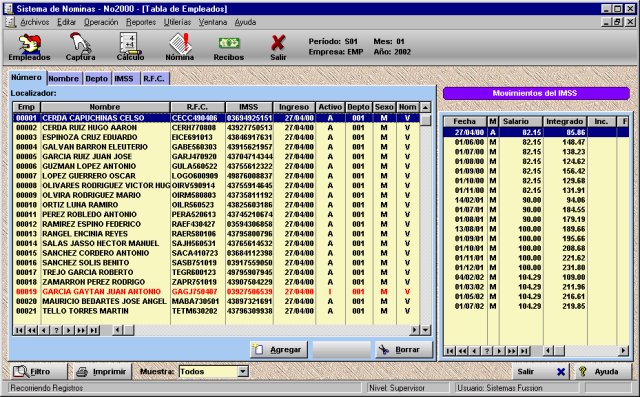Select employee row GARCIA GAYTAN JUAN ANTONIO
Image resolution: width=640 pixels, height=397 pixels.
coord(216,292)
